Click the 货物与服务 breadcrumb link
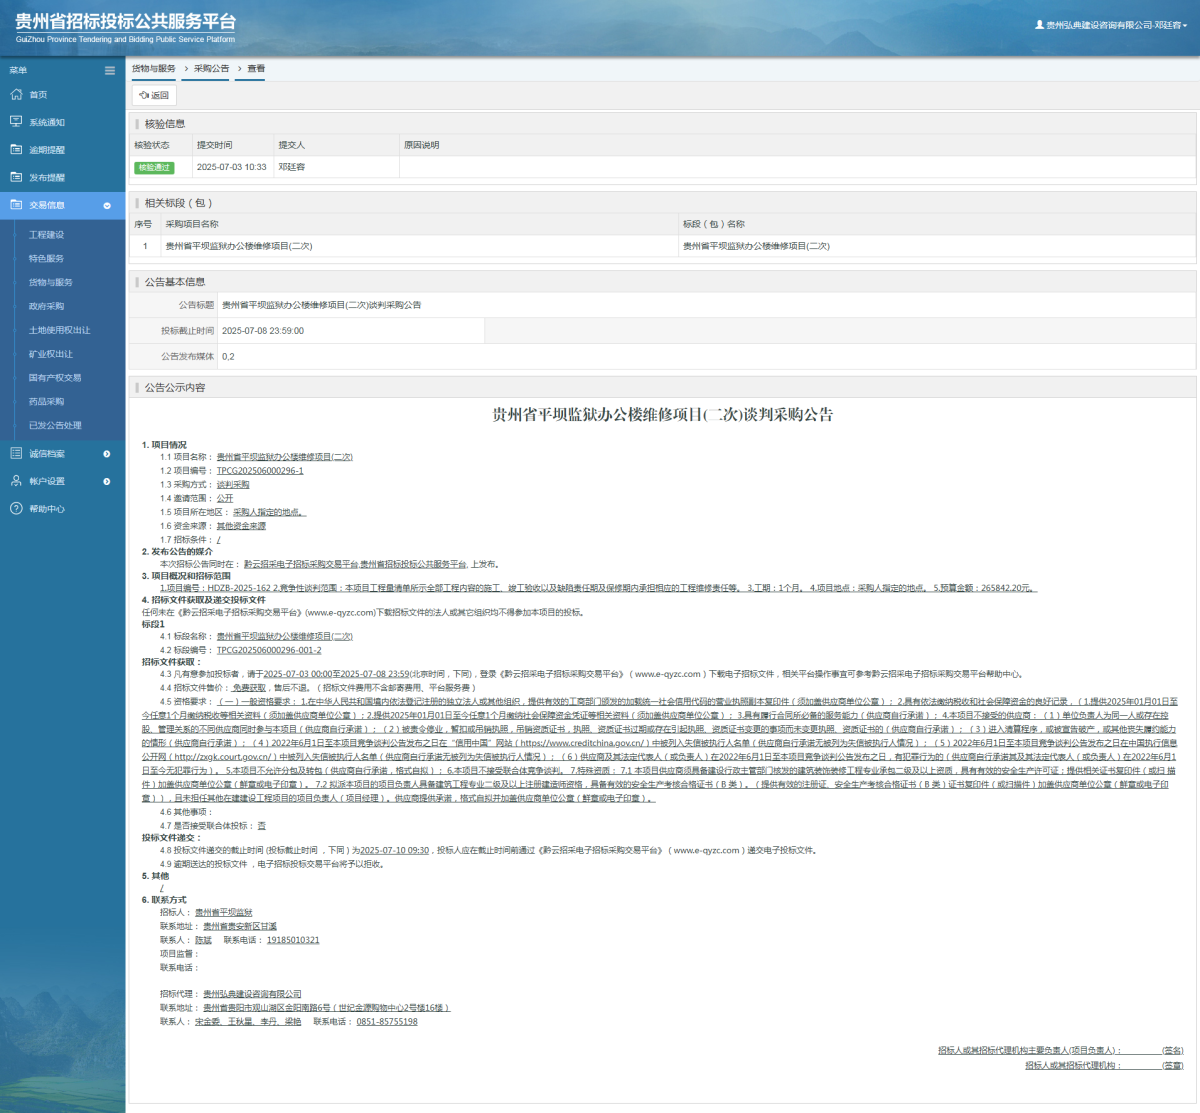This screenshot has width=1200, height=1113. tap(154, 69)
